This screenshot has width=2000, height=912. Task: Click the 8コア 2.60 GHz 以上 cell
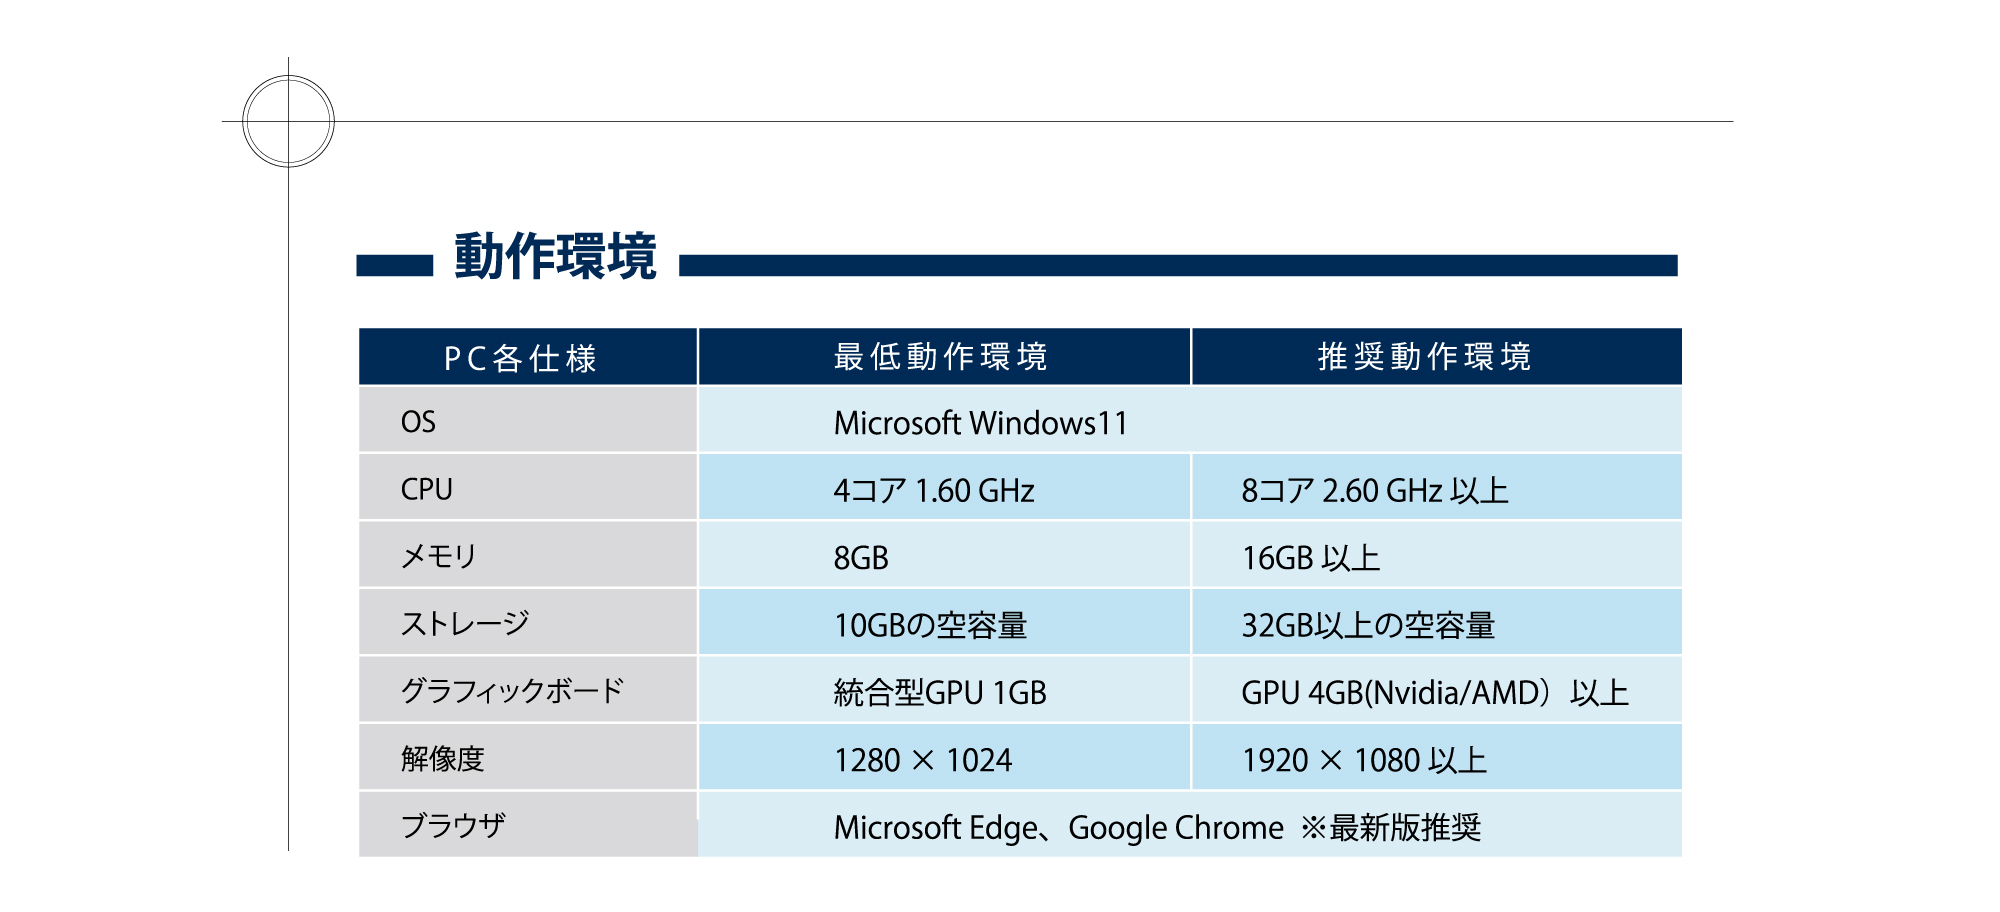coord(1375,490)
